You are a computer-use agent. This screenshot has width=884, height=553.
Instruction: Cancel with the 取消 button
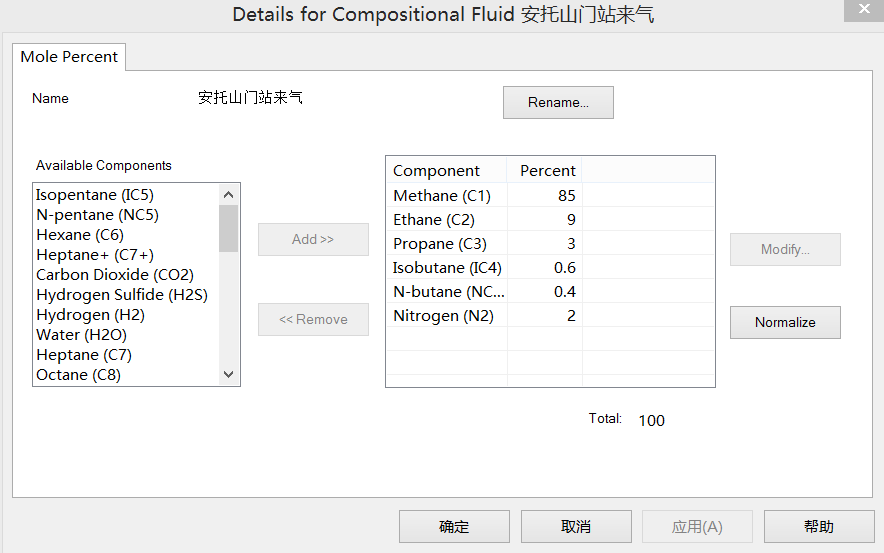(576, 527)
